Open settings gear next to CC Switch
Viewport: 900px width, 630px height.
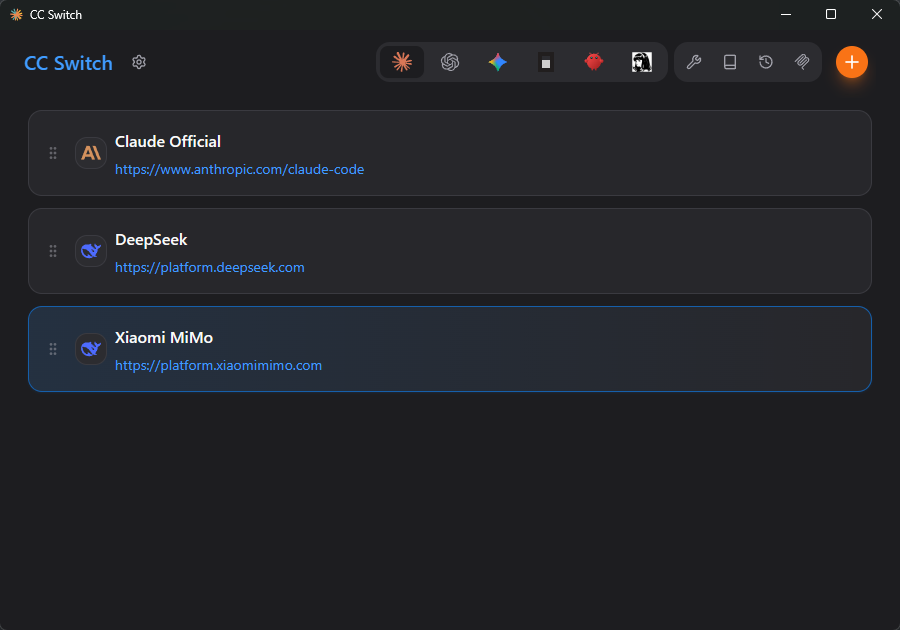coord(139,62)
